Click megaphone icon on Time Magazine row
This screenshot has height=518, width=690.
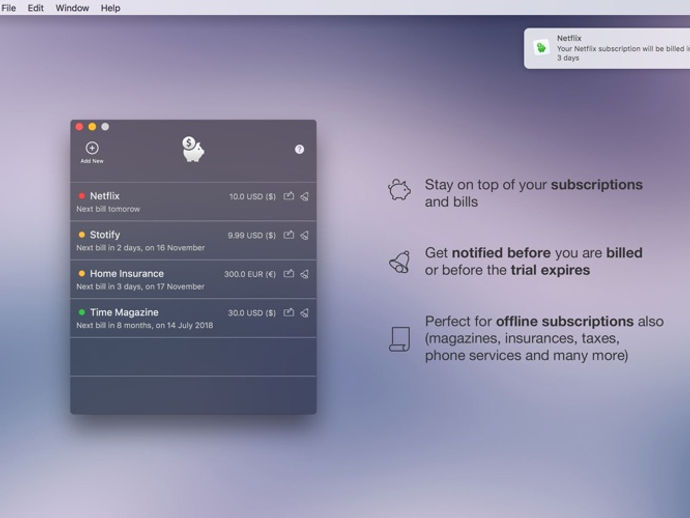305,312
